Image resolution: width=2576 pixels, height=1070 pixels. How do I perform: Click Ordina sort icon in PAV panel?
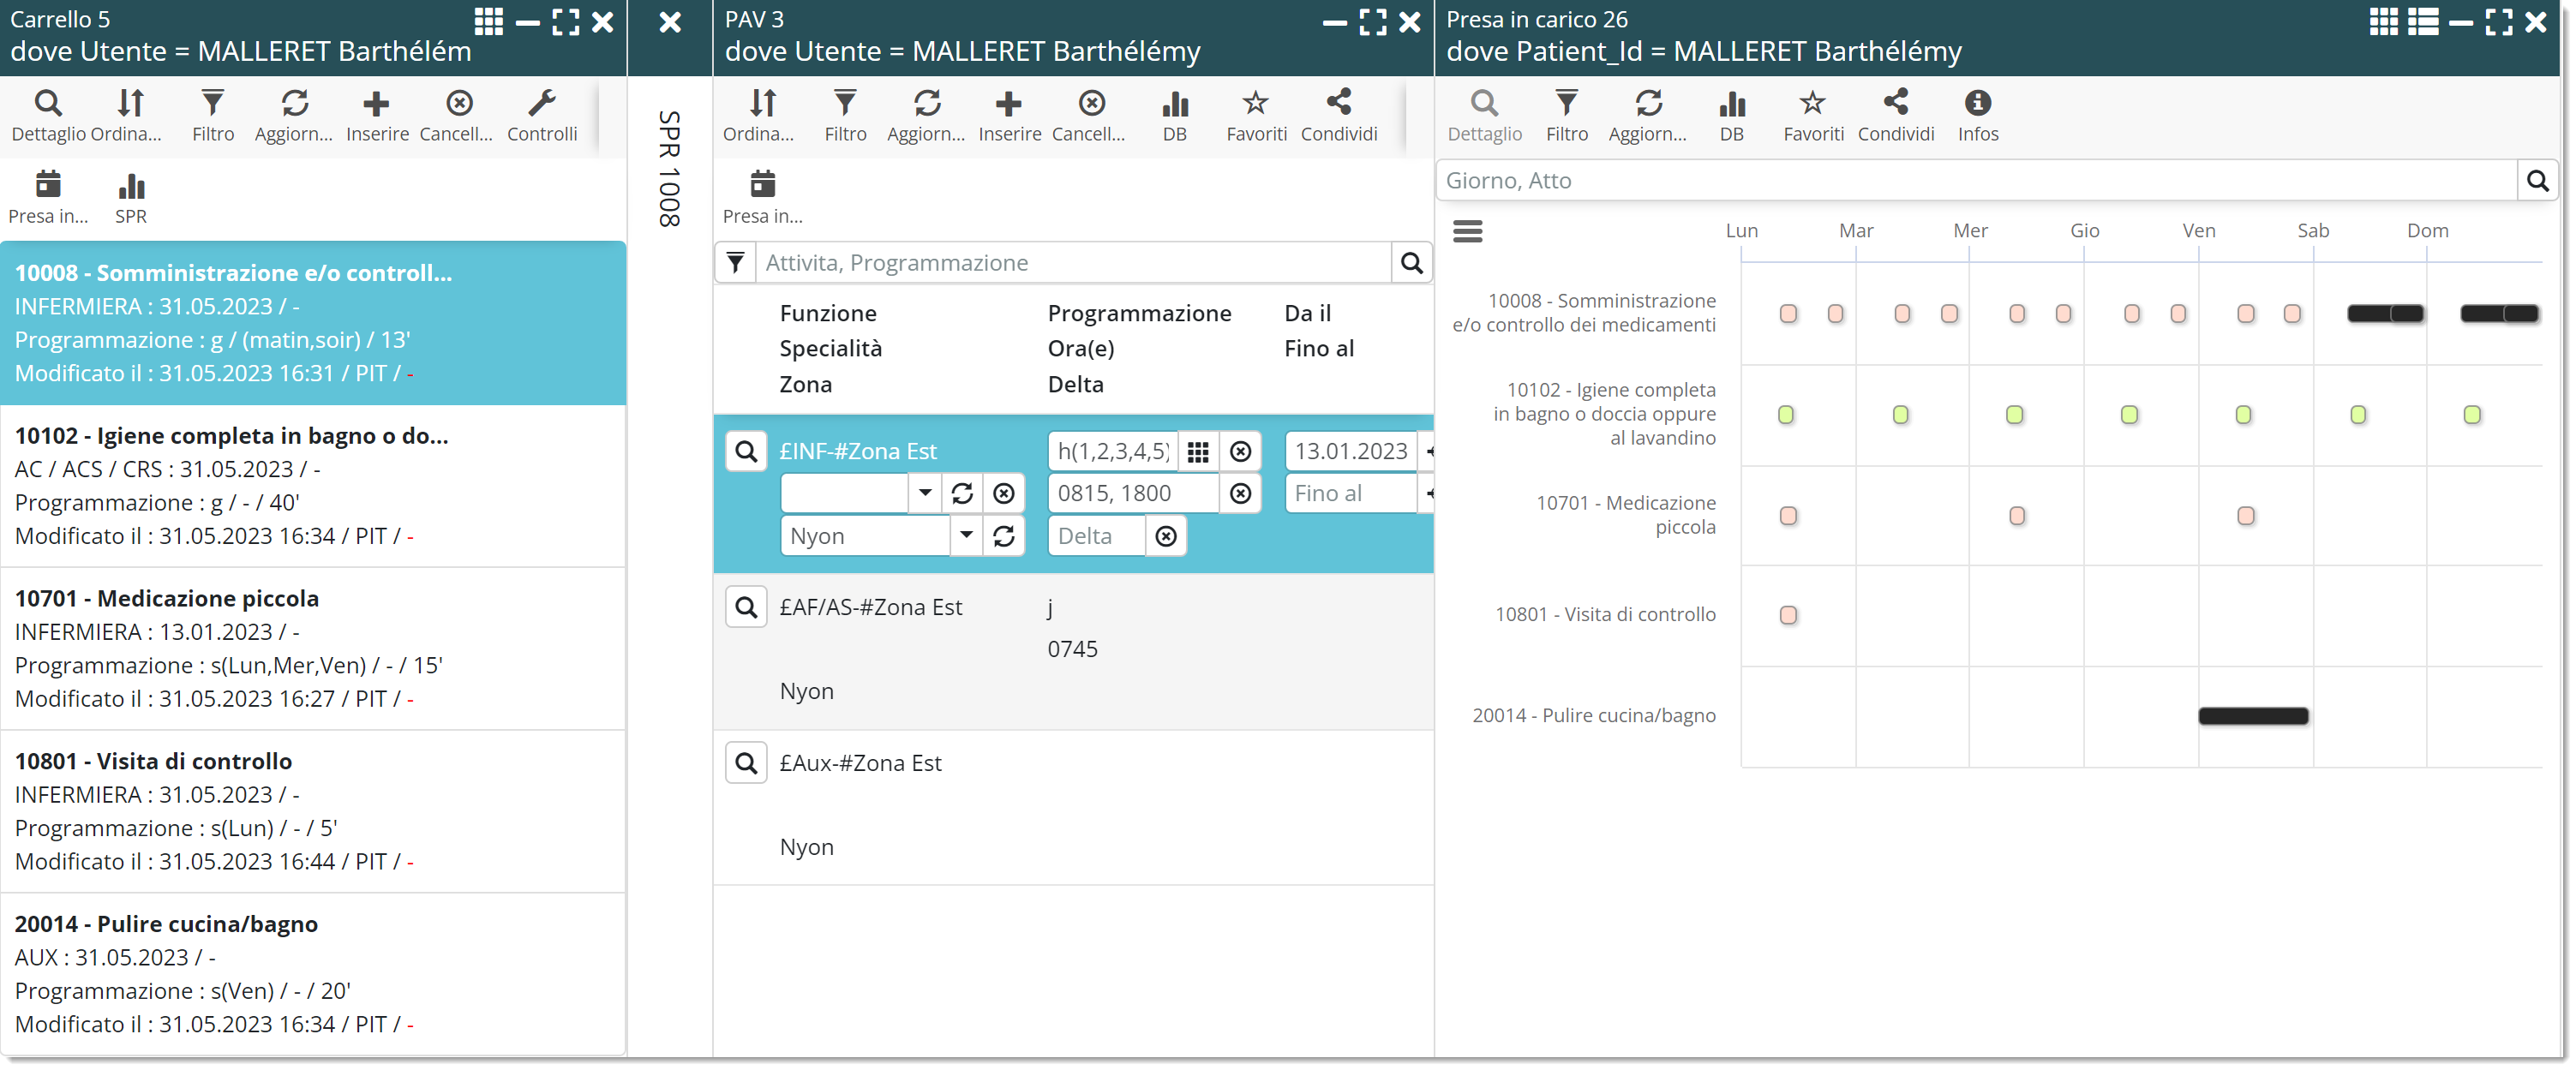click(762, 104)
